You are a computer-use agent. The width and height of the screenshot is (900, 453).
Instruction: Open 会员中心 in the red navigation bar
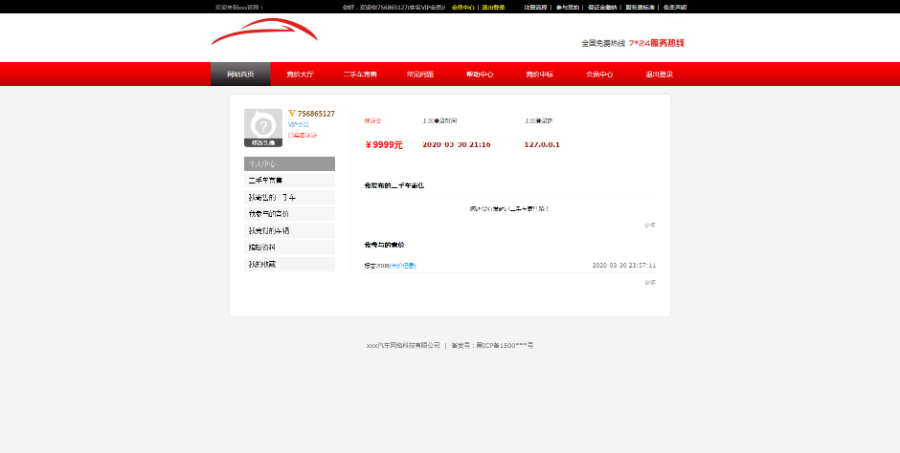(599, 74)
